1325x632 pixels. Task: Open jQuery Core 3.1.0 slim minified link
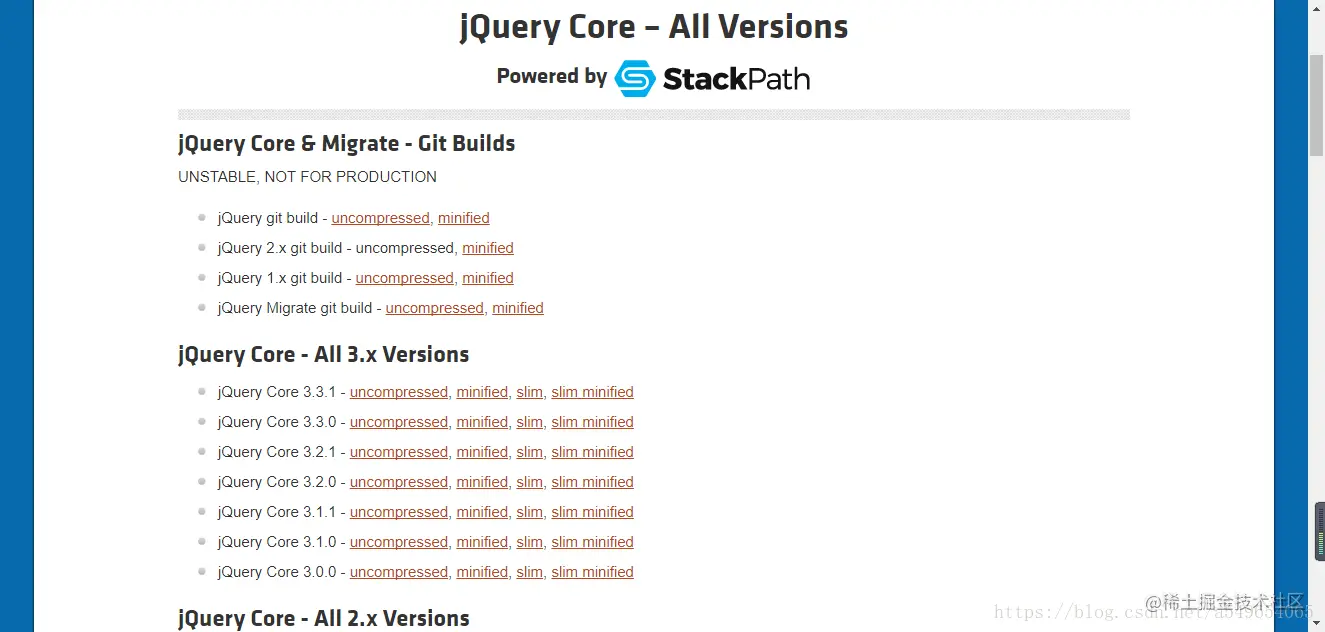[592, 542]
